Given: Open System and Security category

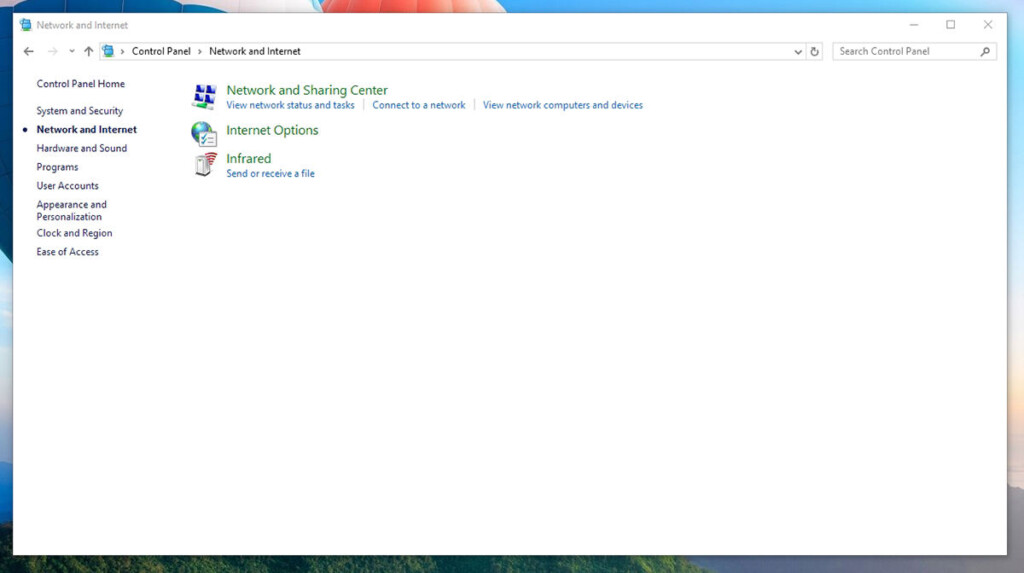Looking at the screenshot, I should tap(80, 111).
